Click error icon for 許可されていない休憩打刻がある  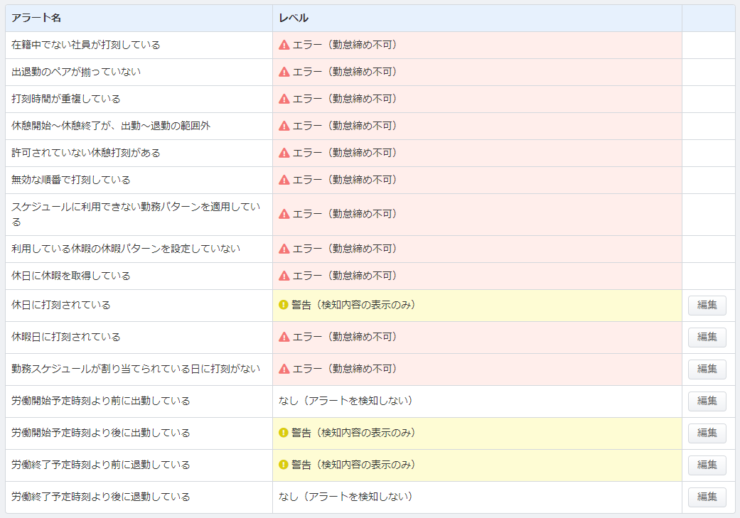(x=284, y=153)
